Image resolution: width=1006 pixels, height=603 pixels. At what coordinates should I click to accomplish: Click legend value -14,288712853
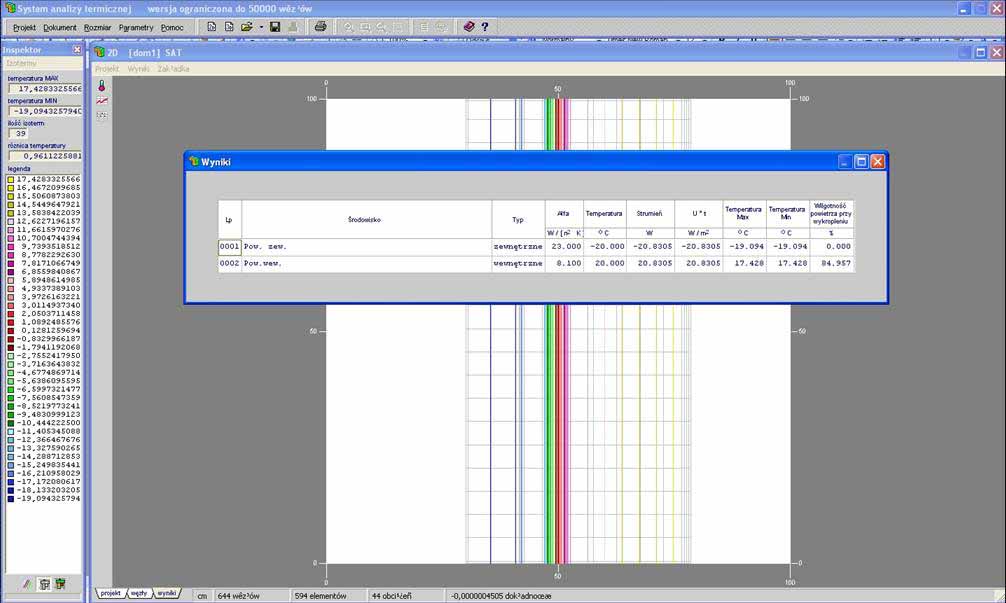tap(49, 457)
